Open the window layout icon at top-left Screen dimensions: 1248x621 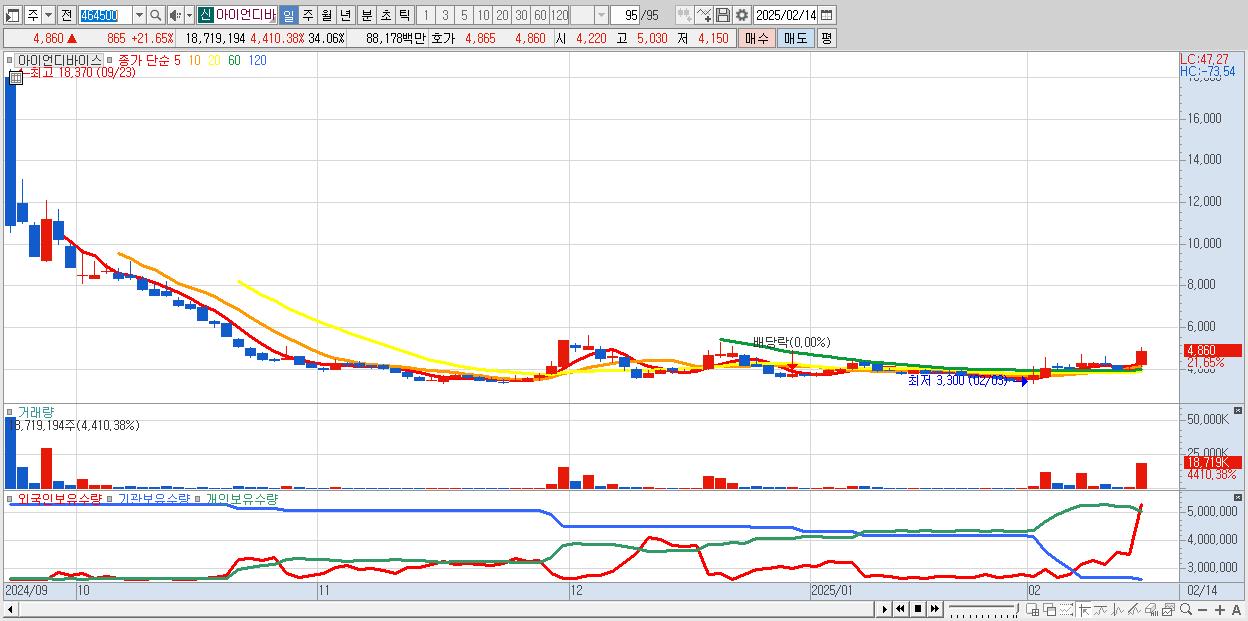point(13,15)
